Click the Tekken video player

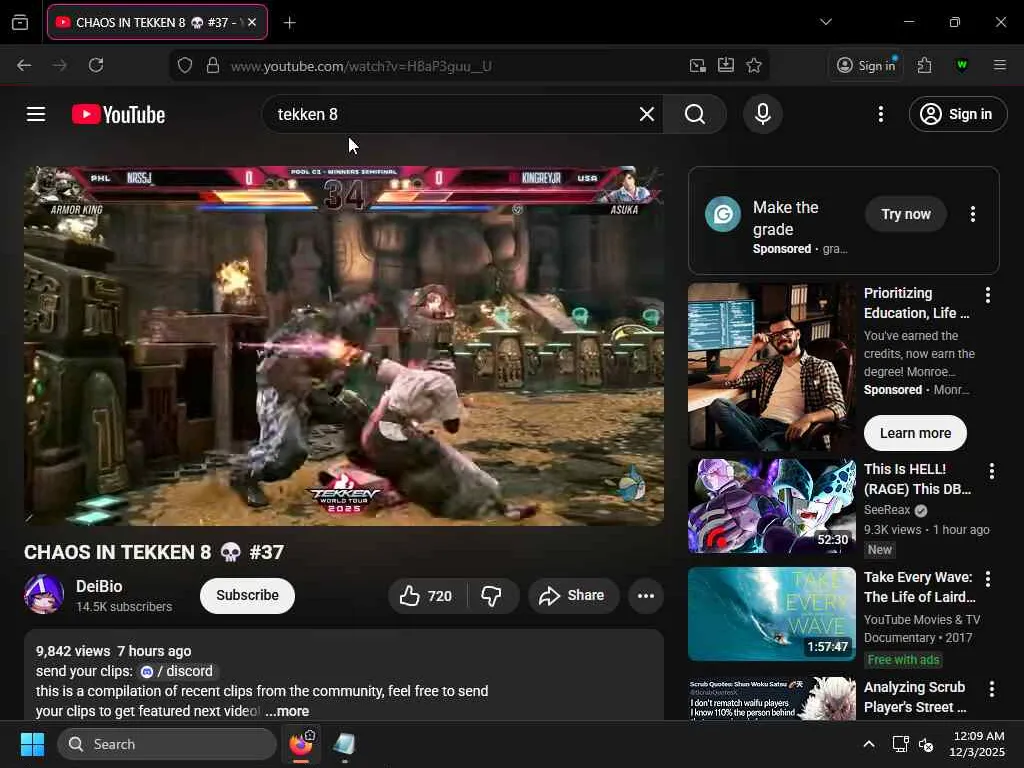(x=344, y=346)
